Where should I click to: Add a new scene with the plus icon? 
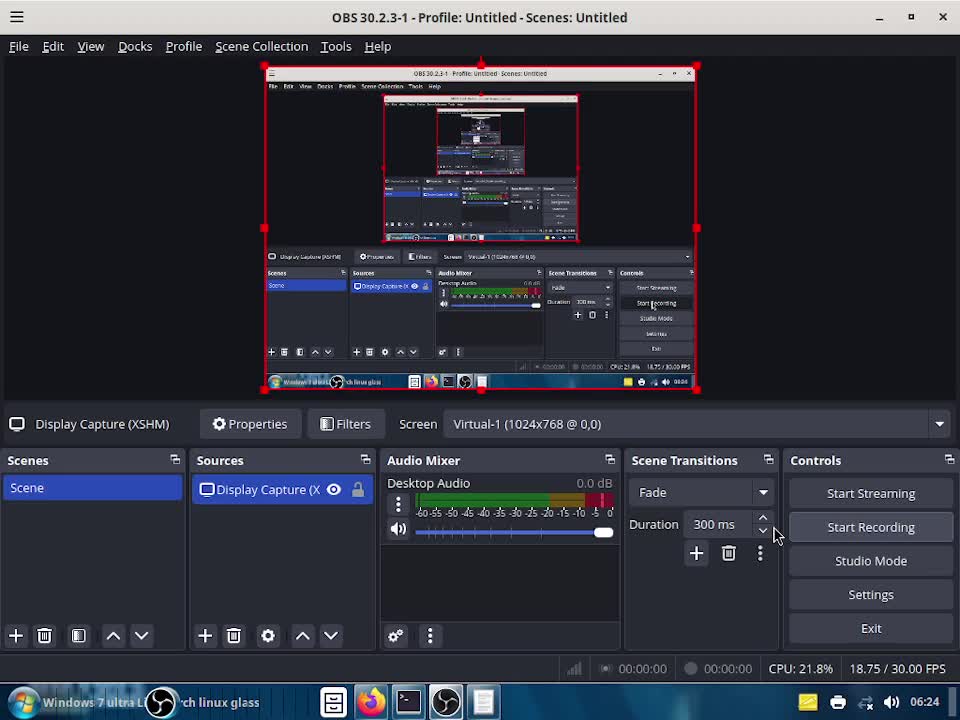click(16, 636)
